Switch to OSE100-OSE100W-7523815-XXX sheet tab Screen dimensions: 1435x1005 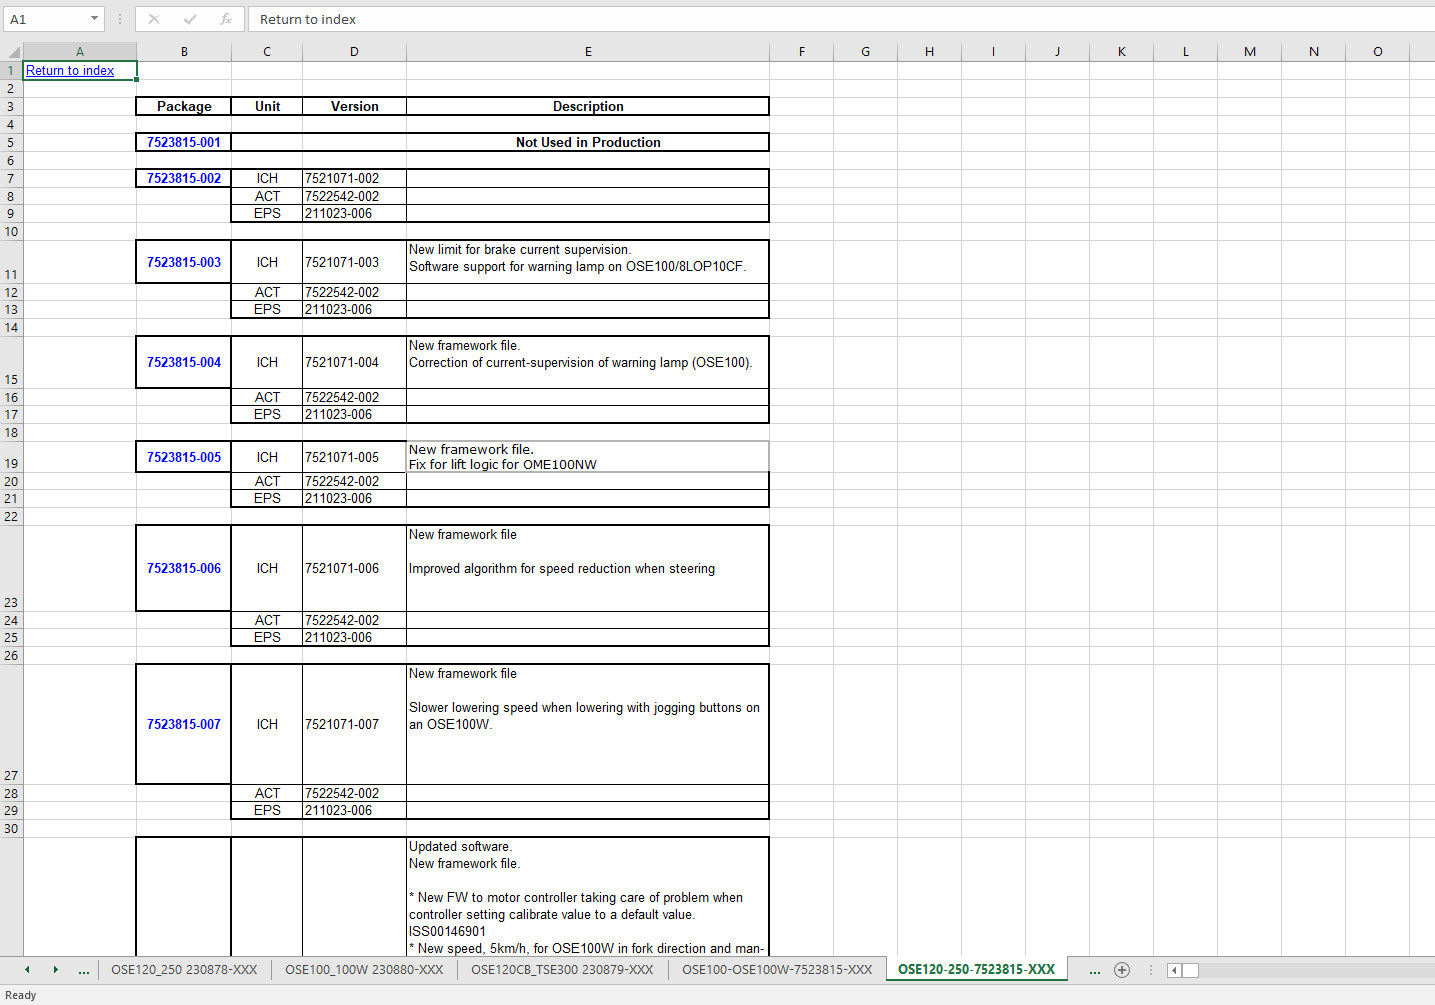point(777,970)
